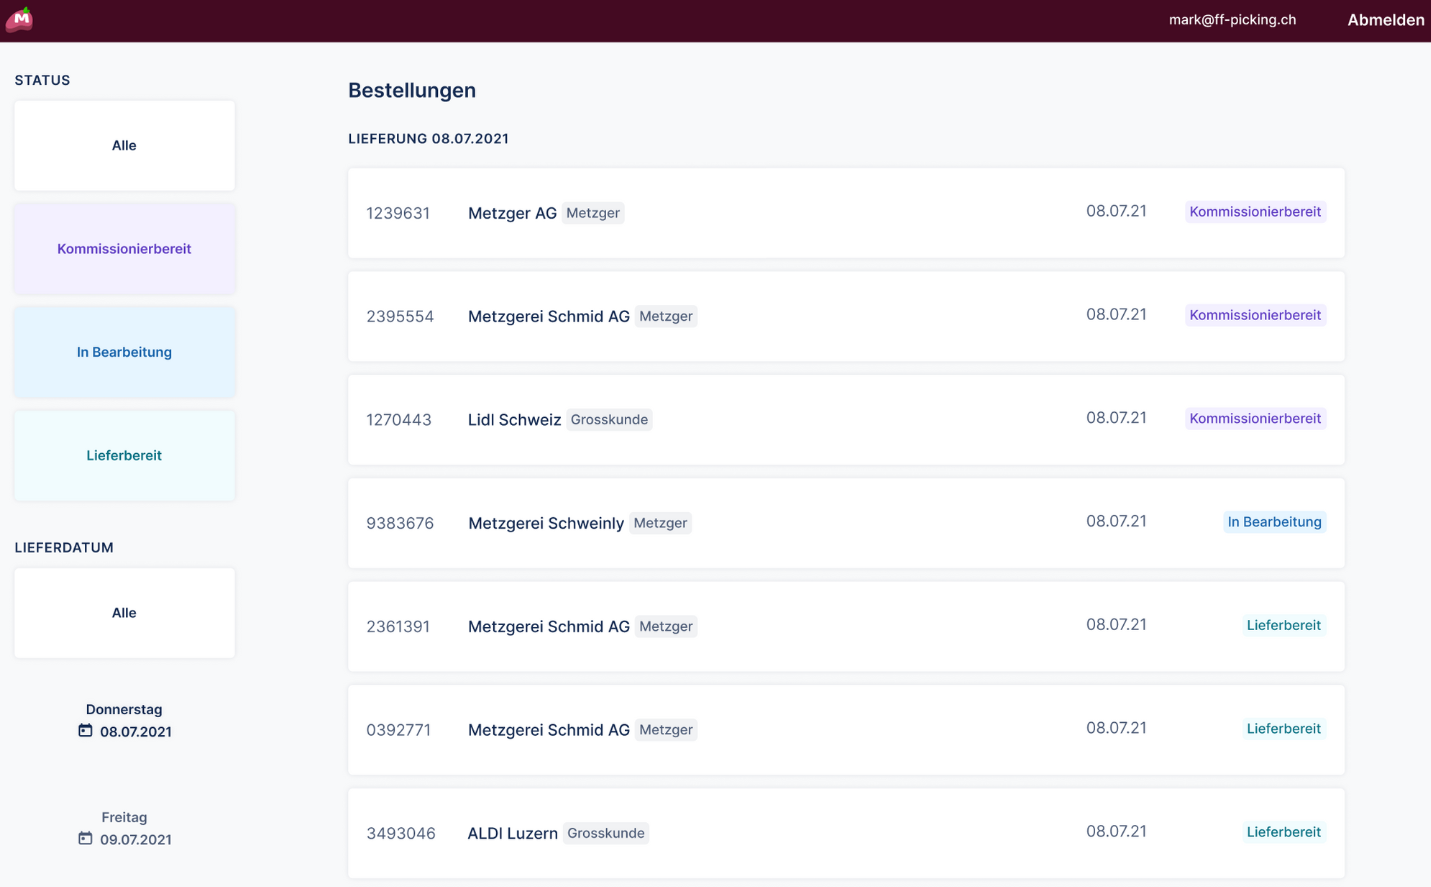The image size is (1431, 887).
Task: Select the Lieferbereit status filter
Action: click(124, 456)
